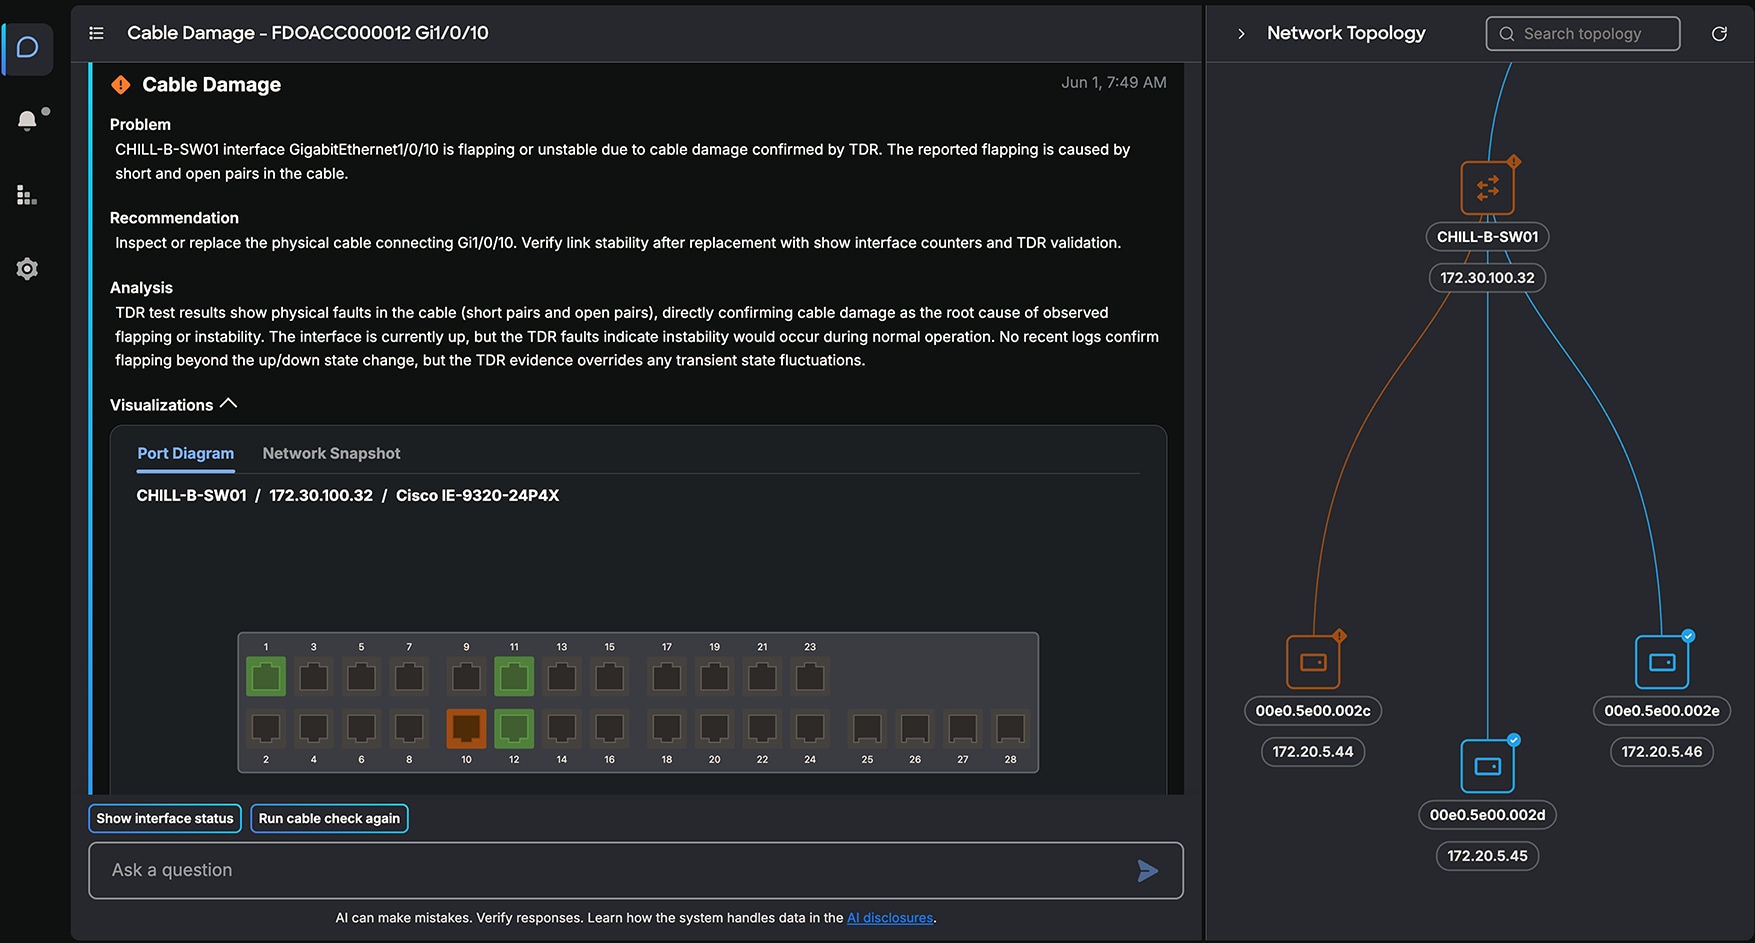Click the 172.30.100.32 IP label
Screen dimensions: 1755x943
pyautogui.click(x=1487, y=278)
